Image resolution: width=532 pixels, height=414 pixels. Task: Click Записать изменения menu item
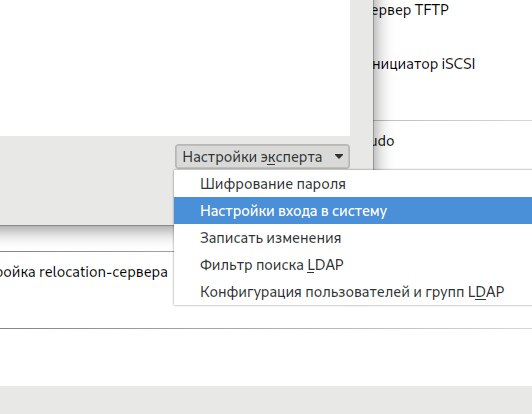(353, 238)
